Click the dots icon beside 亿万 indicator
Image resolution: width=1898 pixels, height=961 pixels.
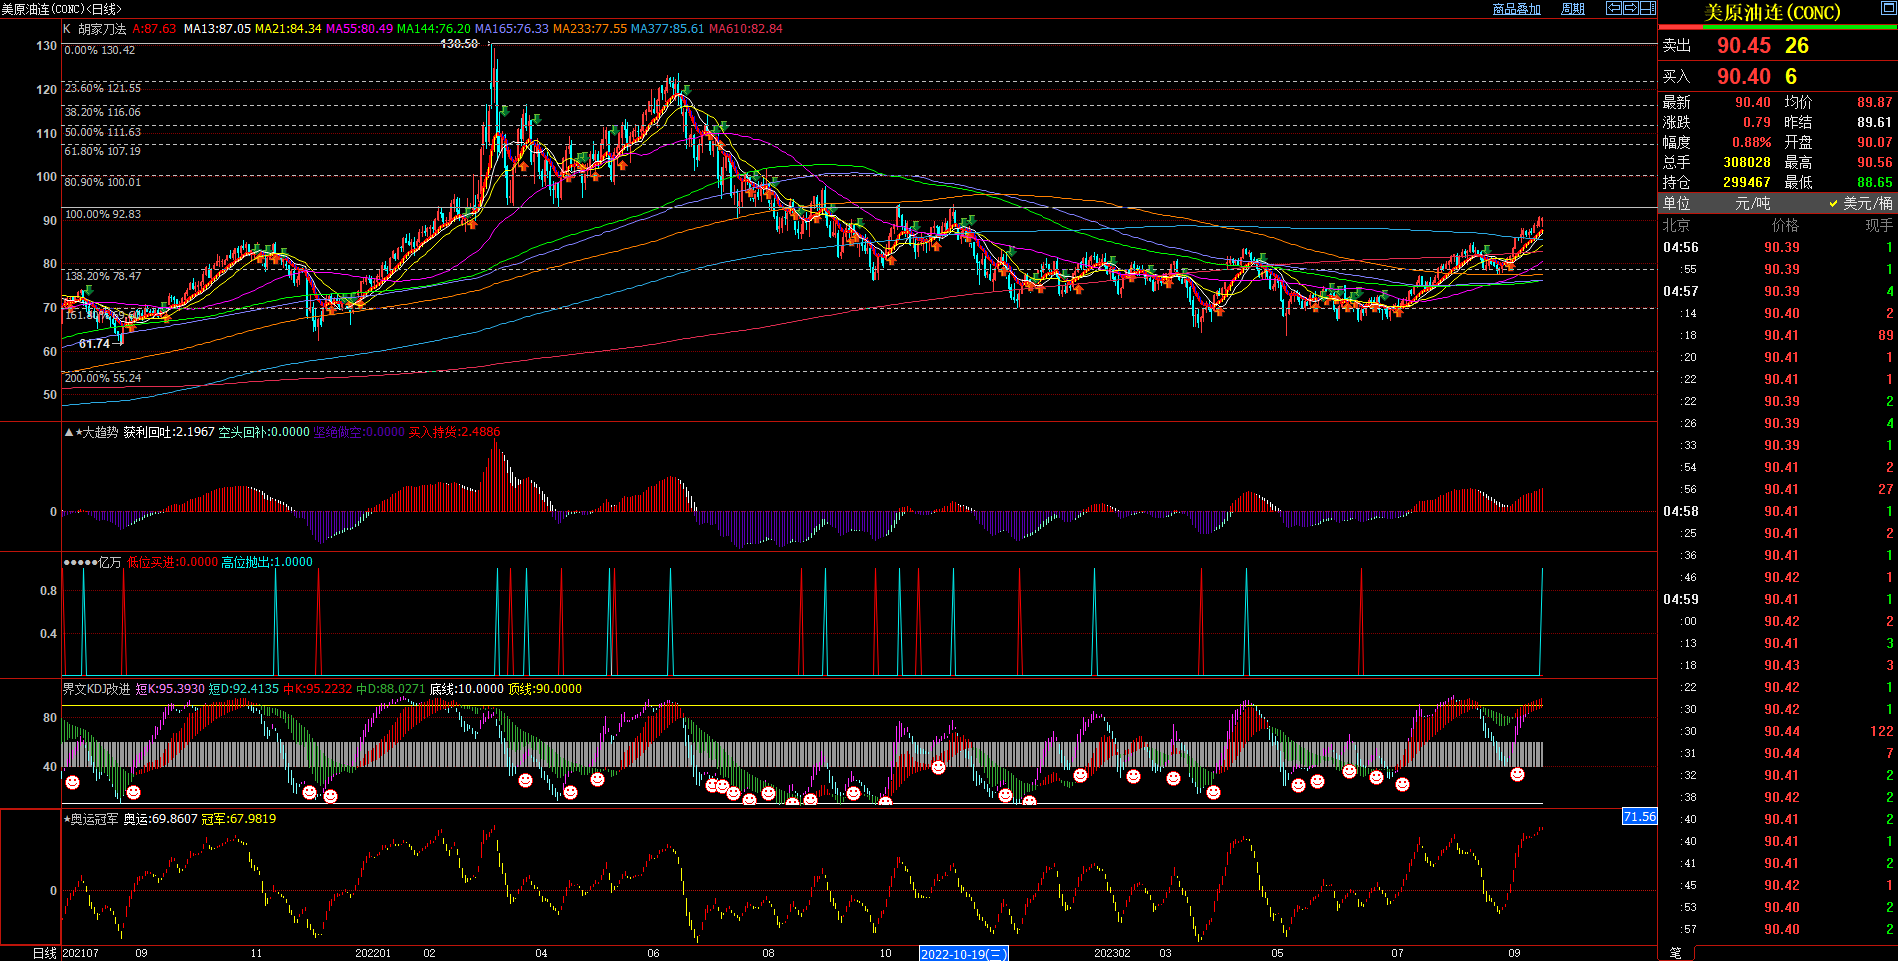tap(79, 562)
